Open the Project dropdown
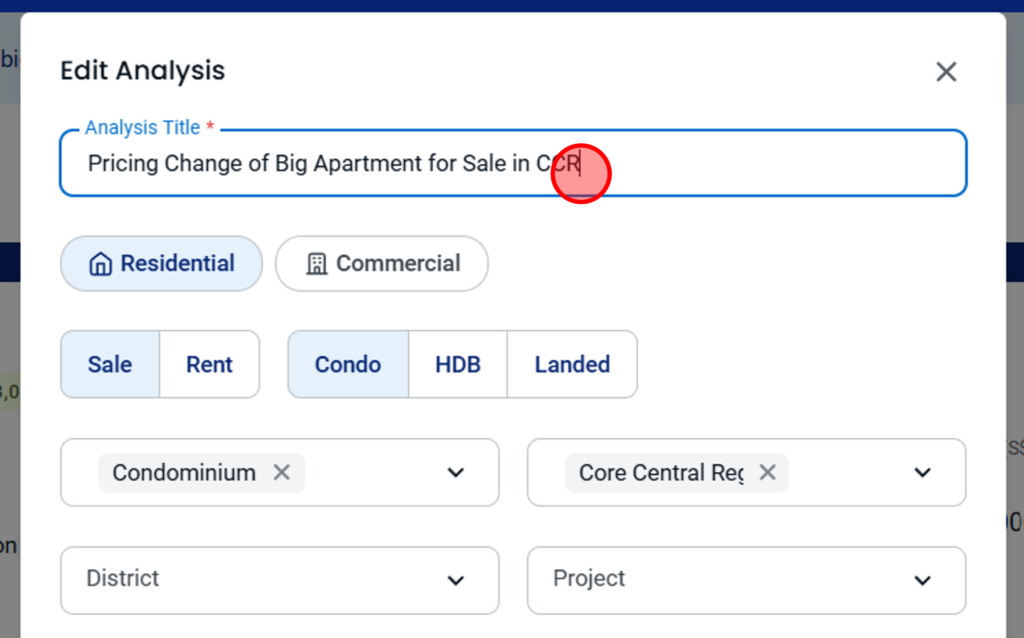Screen dimensions: 1024x638 pos(746,580)
